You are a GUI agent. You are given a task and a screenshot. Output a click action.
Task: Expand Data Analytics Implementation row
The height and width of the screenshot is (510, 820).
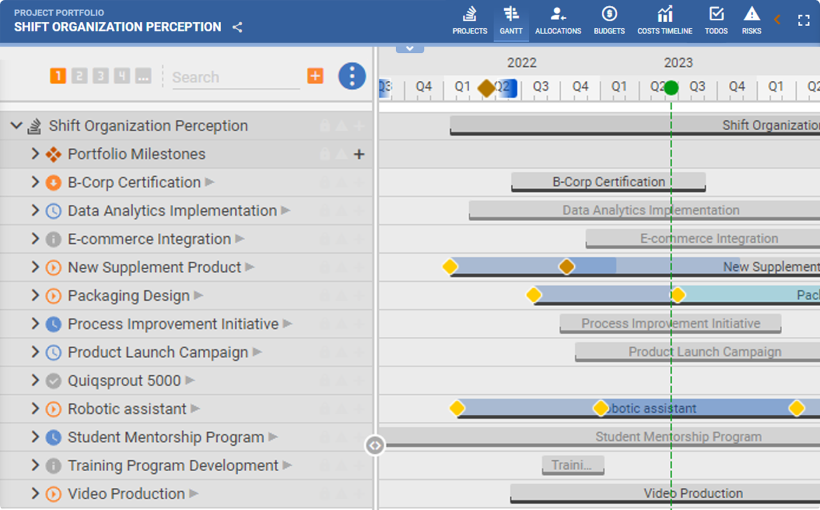(x=35, y=210)
